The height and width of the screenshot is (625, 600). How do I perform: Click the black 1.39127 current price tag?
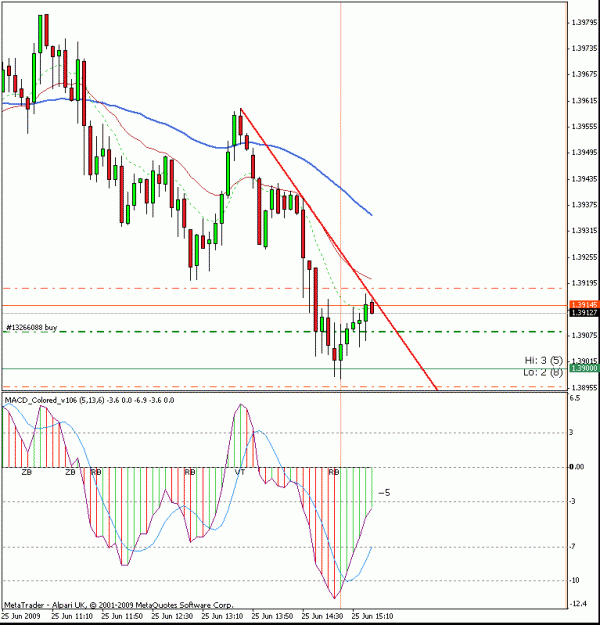[x=584, y=312]
